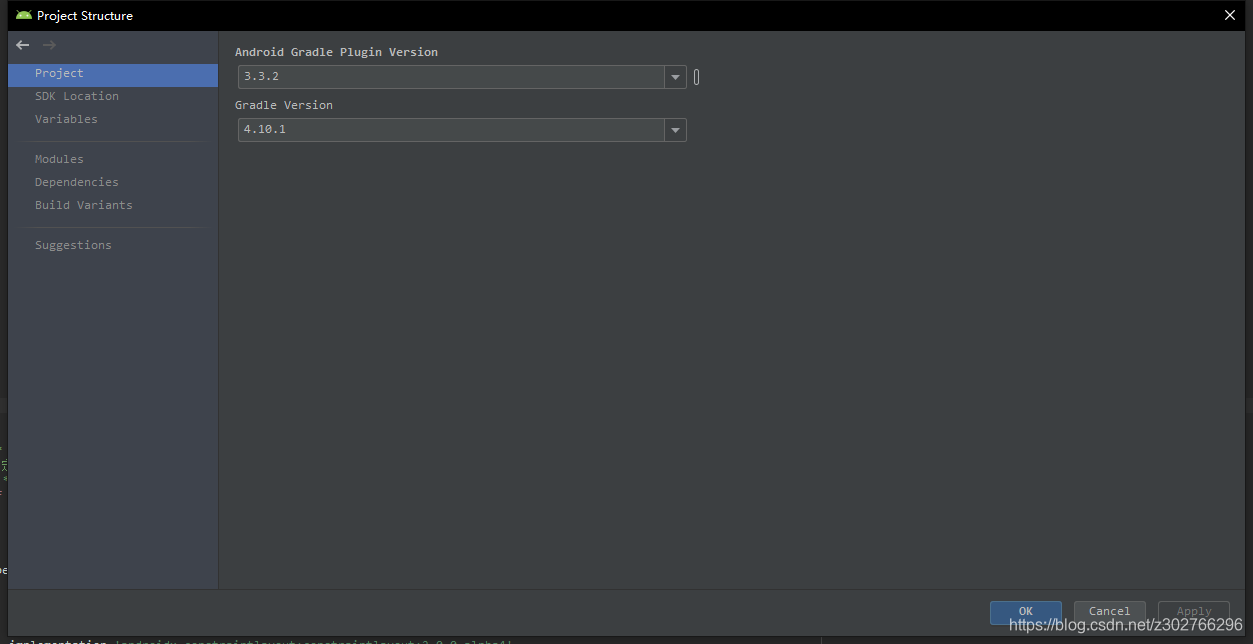Click the small marker beside plugin version field
The height and width of the screenshot is (644, 1253).
[x=697, y=77]
